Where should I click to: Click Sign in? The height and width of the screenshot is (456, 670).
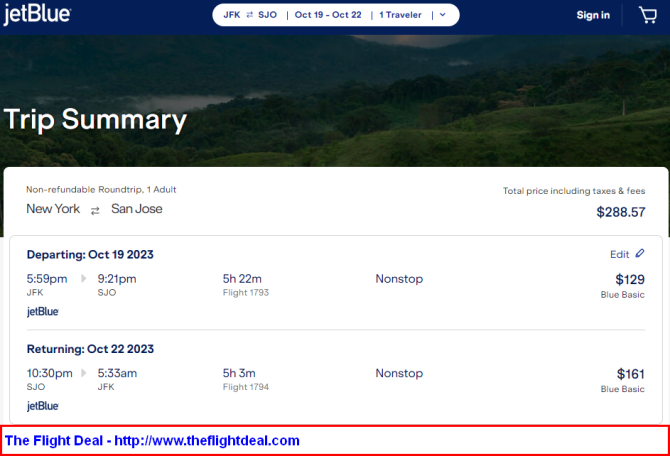pyautogui.click(x=593, y=15)
